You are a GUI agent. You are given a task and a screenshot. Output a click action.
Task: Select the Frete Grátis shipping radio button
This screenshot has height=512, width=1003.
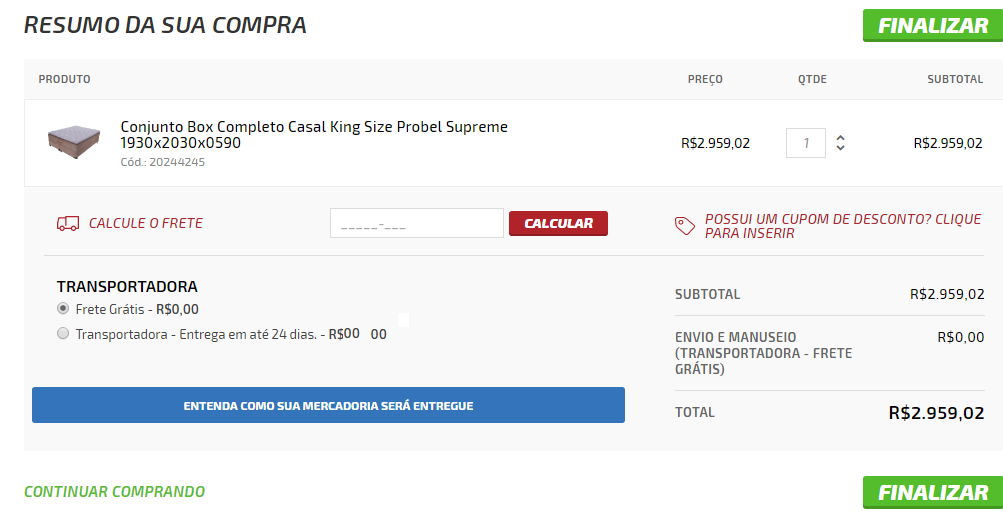tap(63, 309)
